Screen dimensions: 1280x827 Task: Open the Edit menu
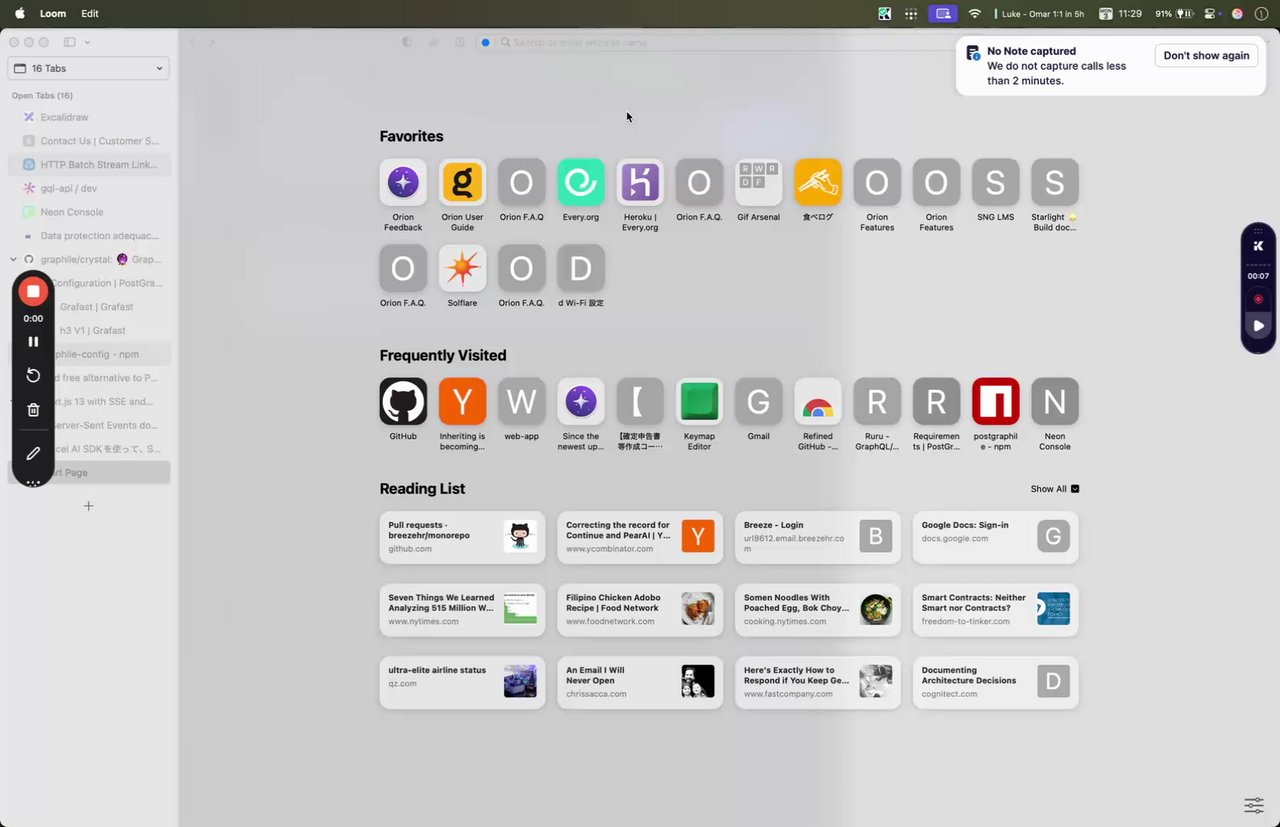tap(90, 14)
